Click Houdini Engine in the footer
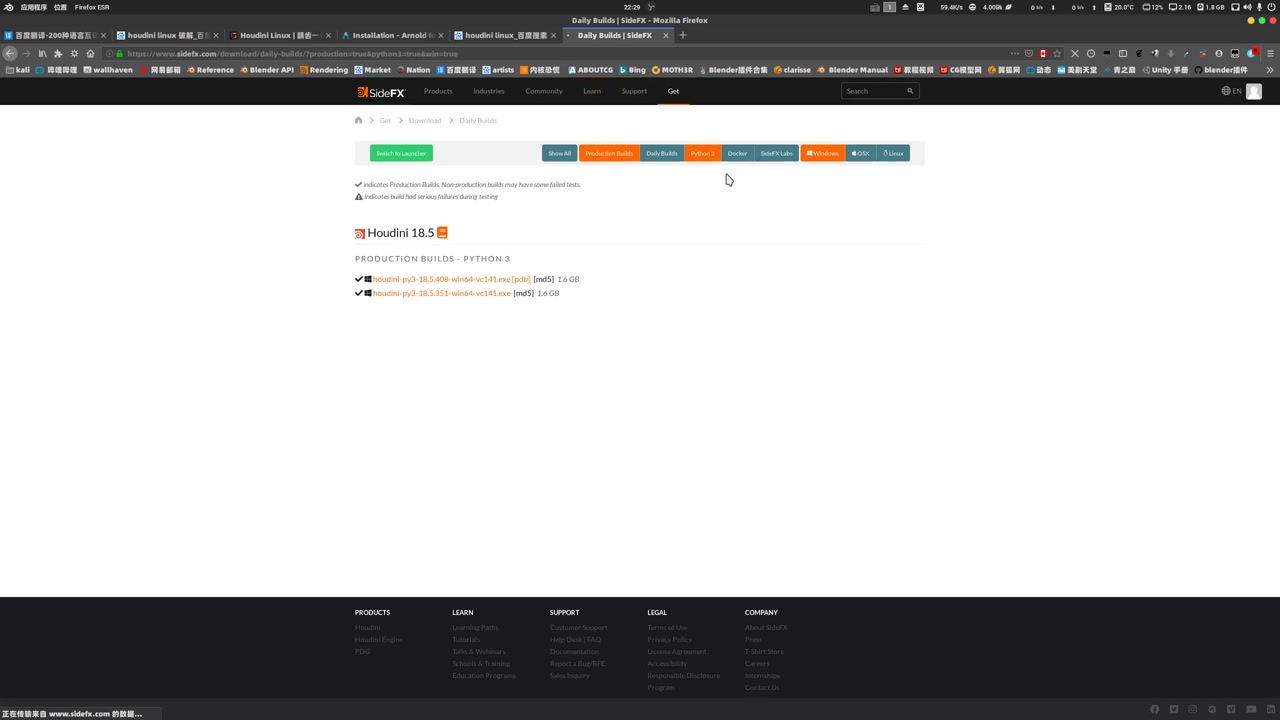 (x=379, y=639)
